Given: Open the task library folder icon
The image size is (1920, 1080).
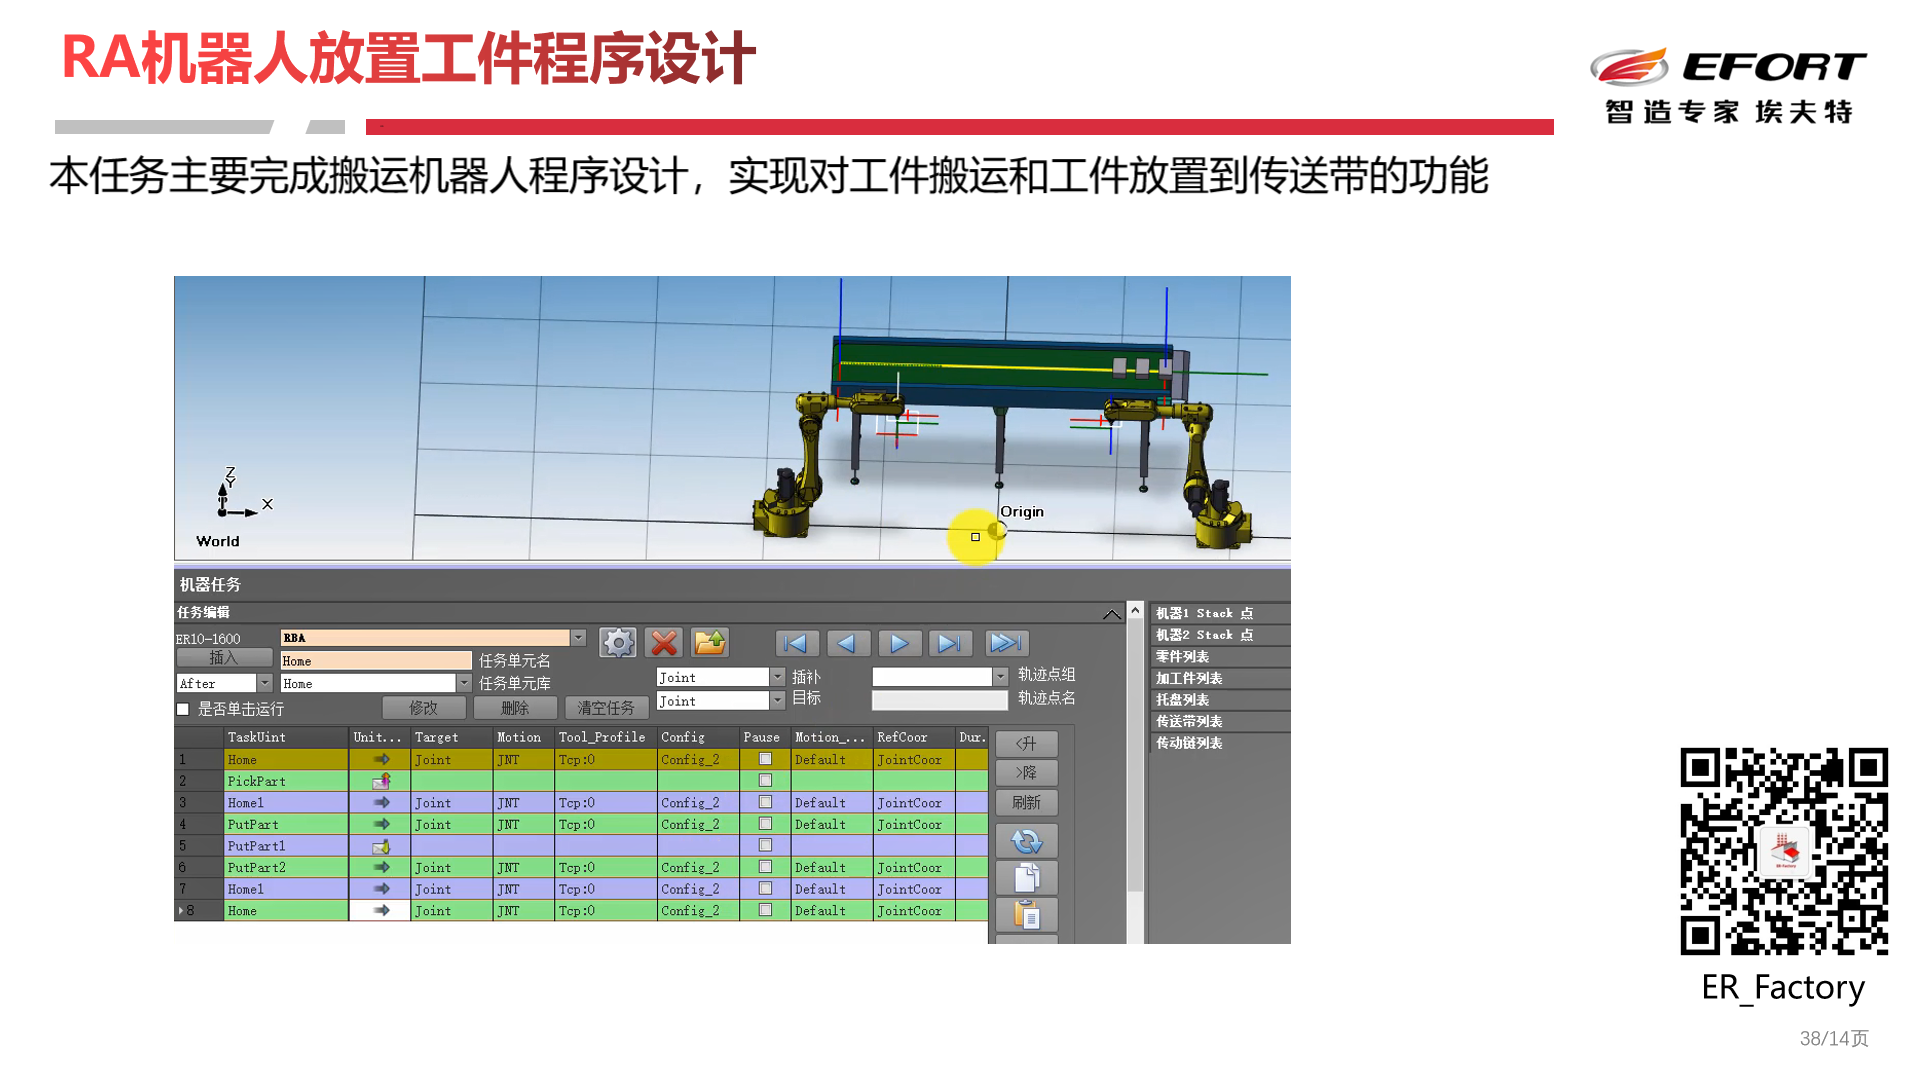Looking at the screenshot, I should coord(710,643).
